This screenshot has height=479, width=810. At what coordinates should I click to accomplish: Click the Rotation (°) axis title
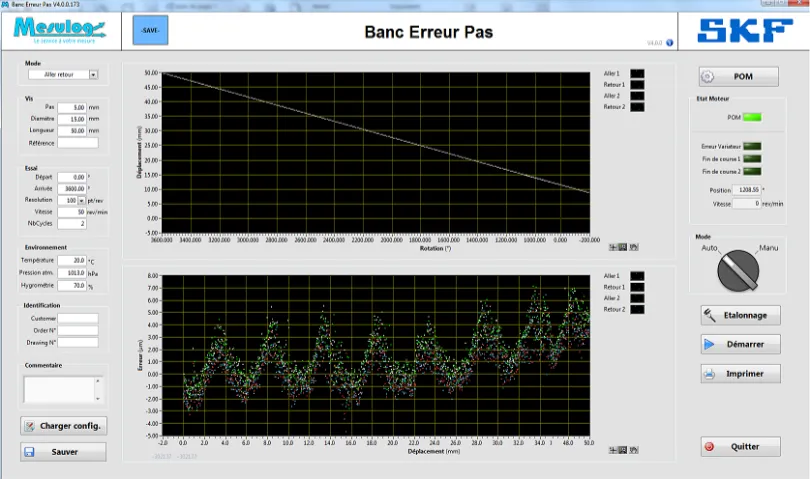click(435, 249)
